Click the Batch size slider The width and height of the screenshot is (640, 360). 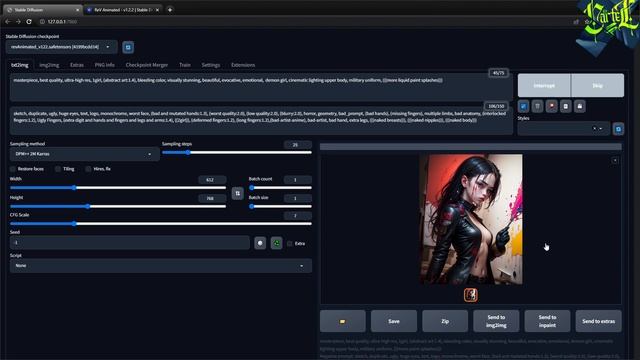pyautogui.click(x=280, y=207)
